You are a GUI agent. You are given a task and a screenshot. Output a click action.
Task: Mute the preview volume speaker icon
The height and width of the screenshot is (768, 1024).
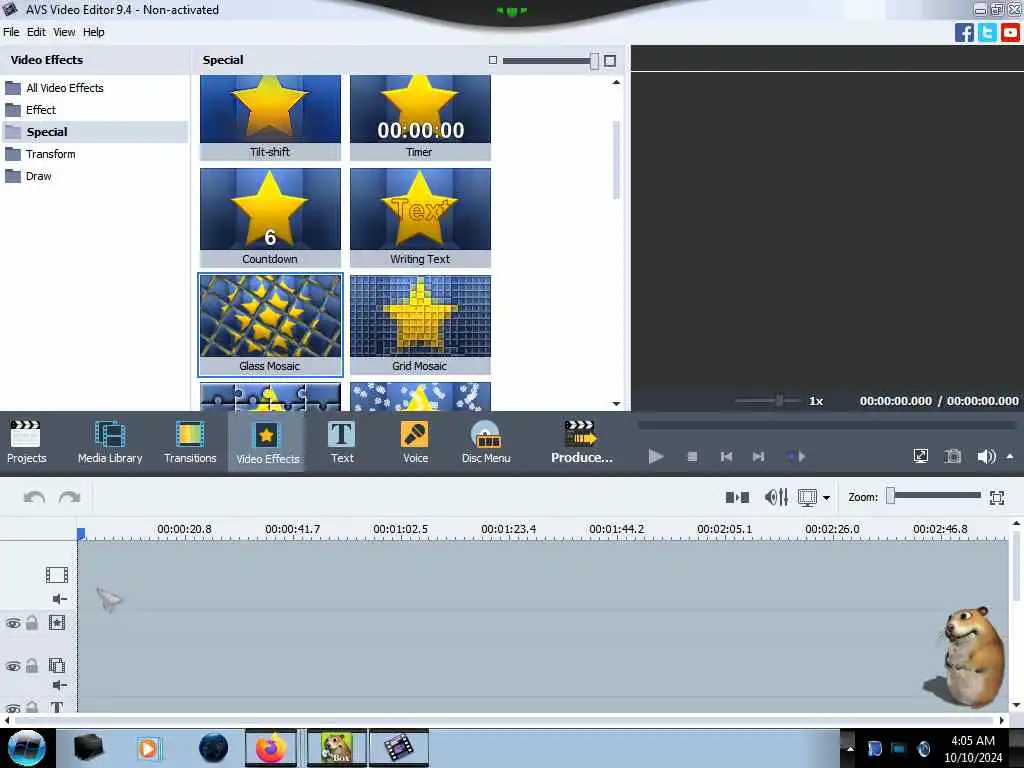(986, 456)
